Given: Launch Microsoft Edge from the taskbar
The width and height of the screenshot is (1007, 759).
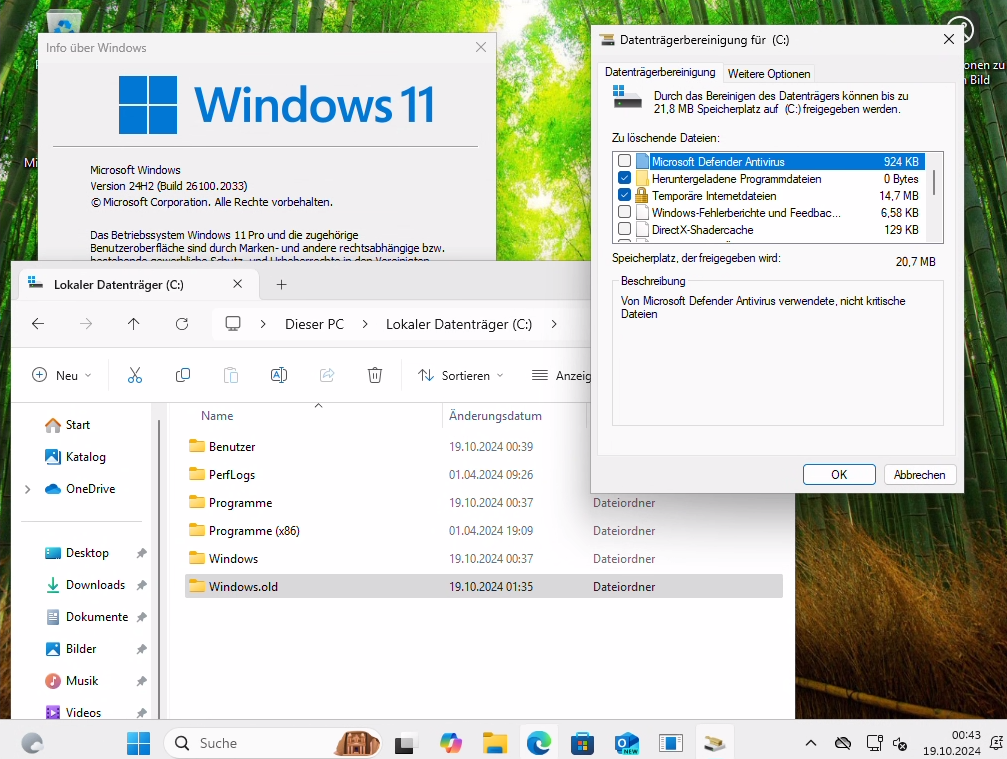Looking at the screenshot, I should 539,743.
